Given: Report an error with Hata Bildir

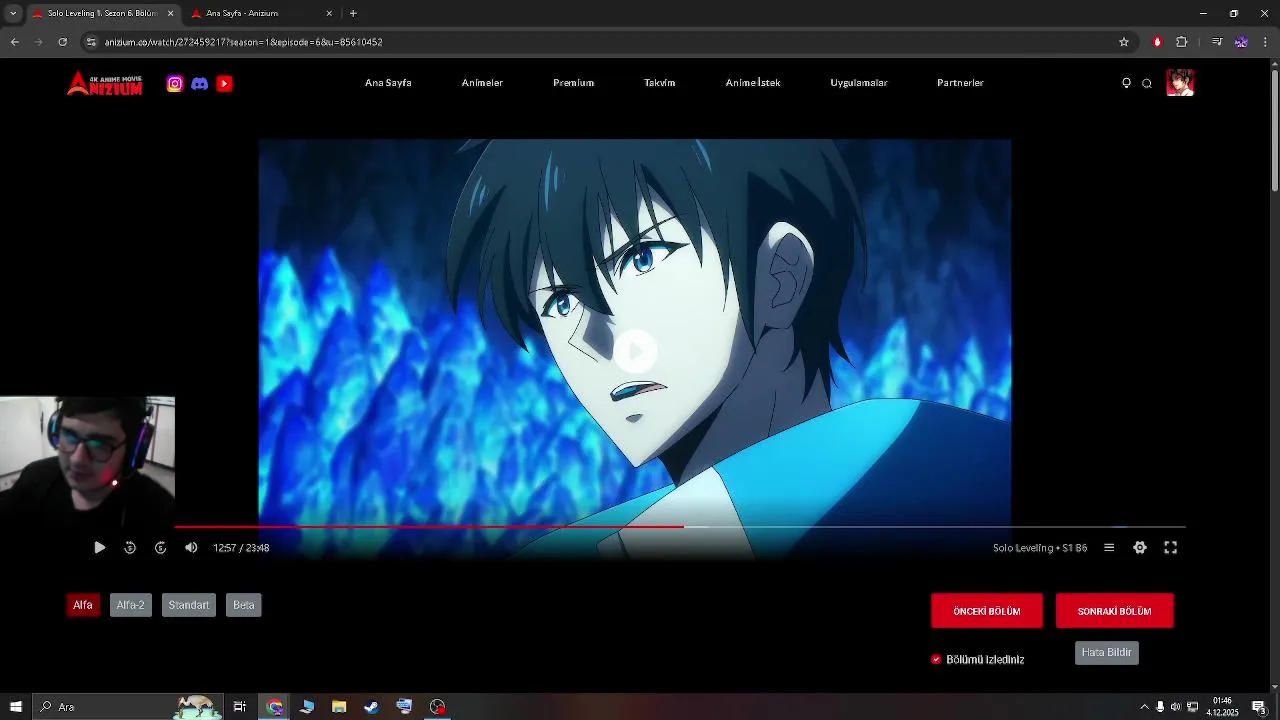Looking at the screenshot, I should pyautogui.click(x=1107, y=652).
